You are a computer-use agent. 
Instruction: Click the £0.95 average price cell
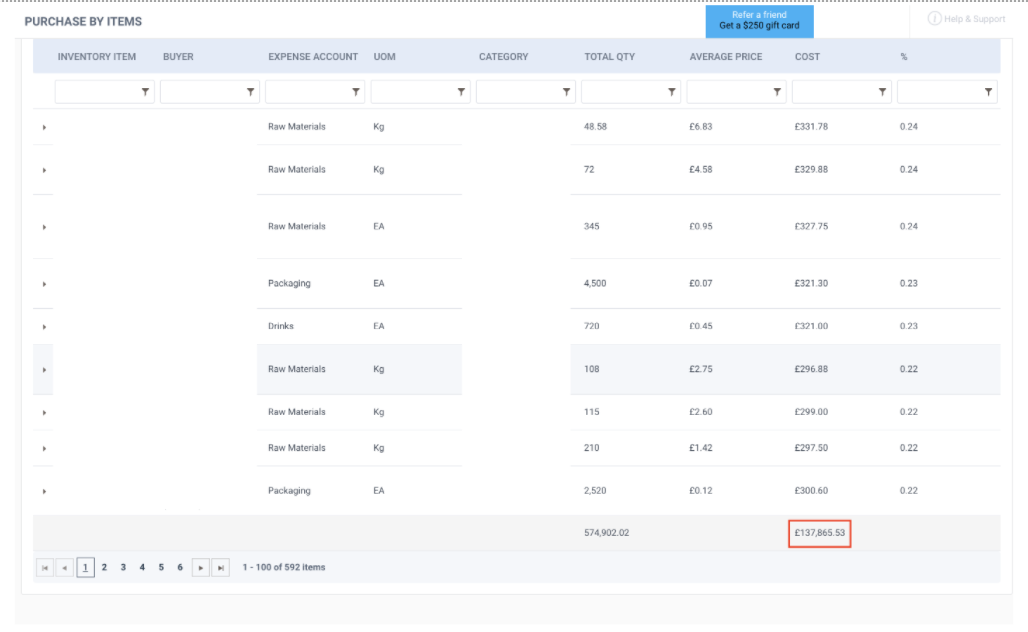click(700, 227)
